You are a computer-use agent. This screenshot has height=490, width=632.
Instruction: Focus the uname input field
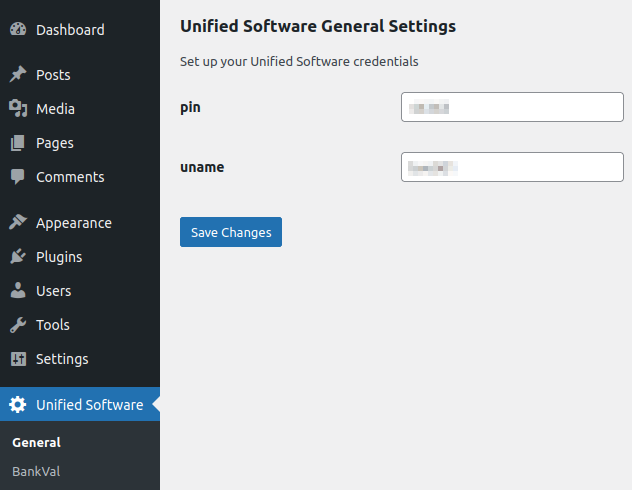pyautogui.click(x=512, y=167)
